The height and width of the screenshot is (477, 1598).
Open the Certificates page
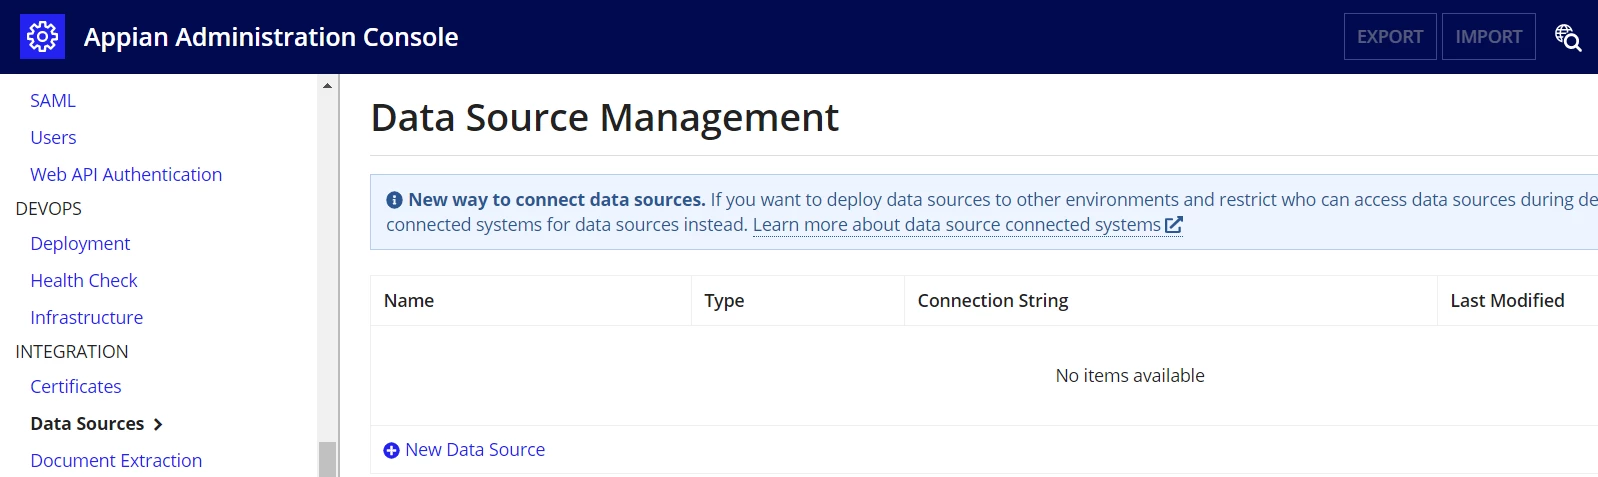[76, 387]
